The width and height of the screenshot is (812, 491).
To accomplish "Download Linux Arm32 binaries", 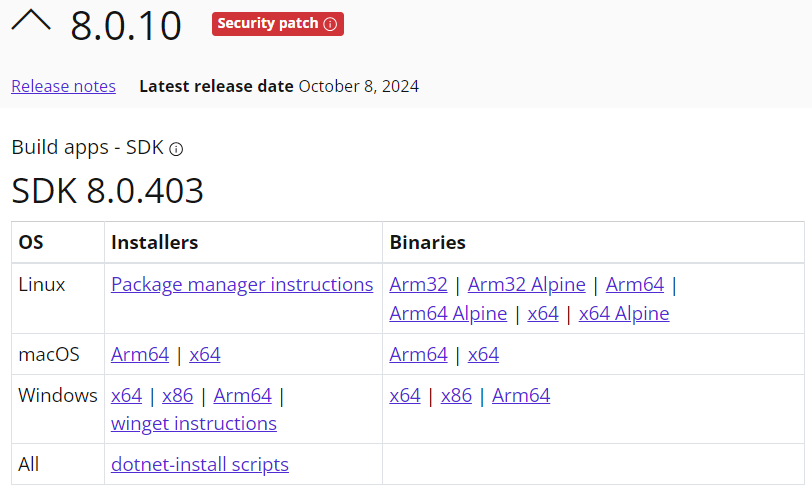I will pos(417,285).
